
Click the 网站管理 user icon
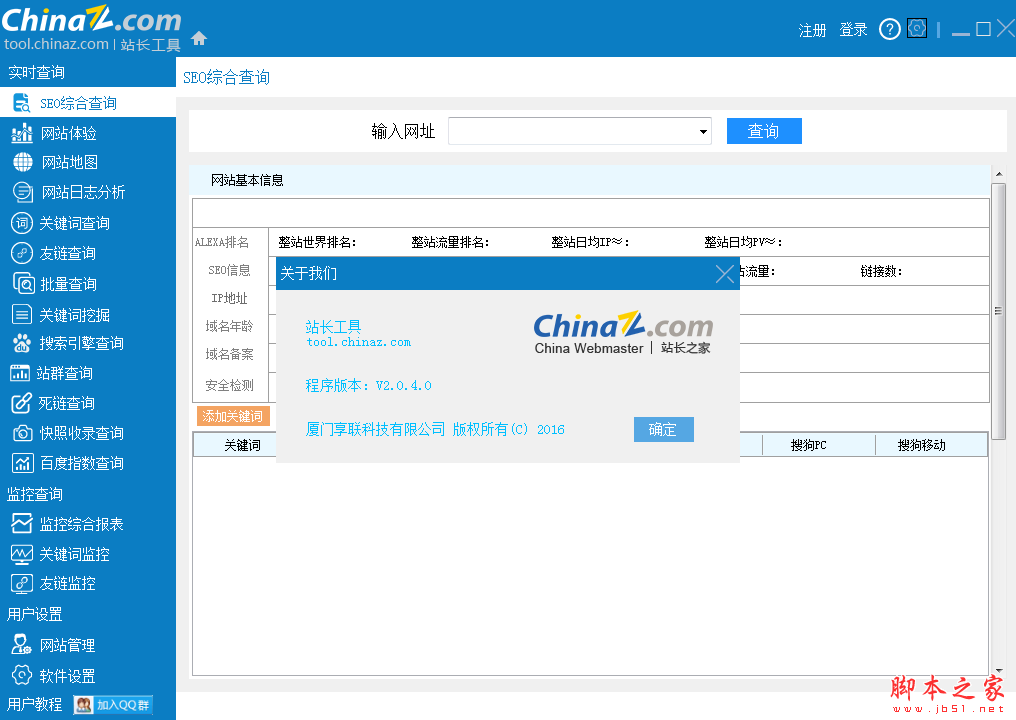point(21,645)
